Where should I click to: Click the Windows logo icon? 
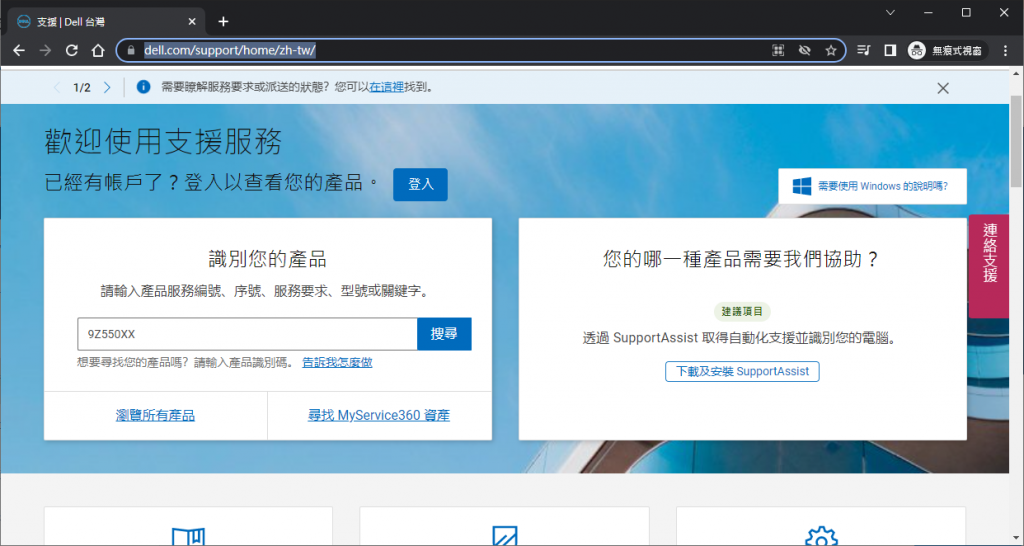click(x=801, y=186)
